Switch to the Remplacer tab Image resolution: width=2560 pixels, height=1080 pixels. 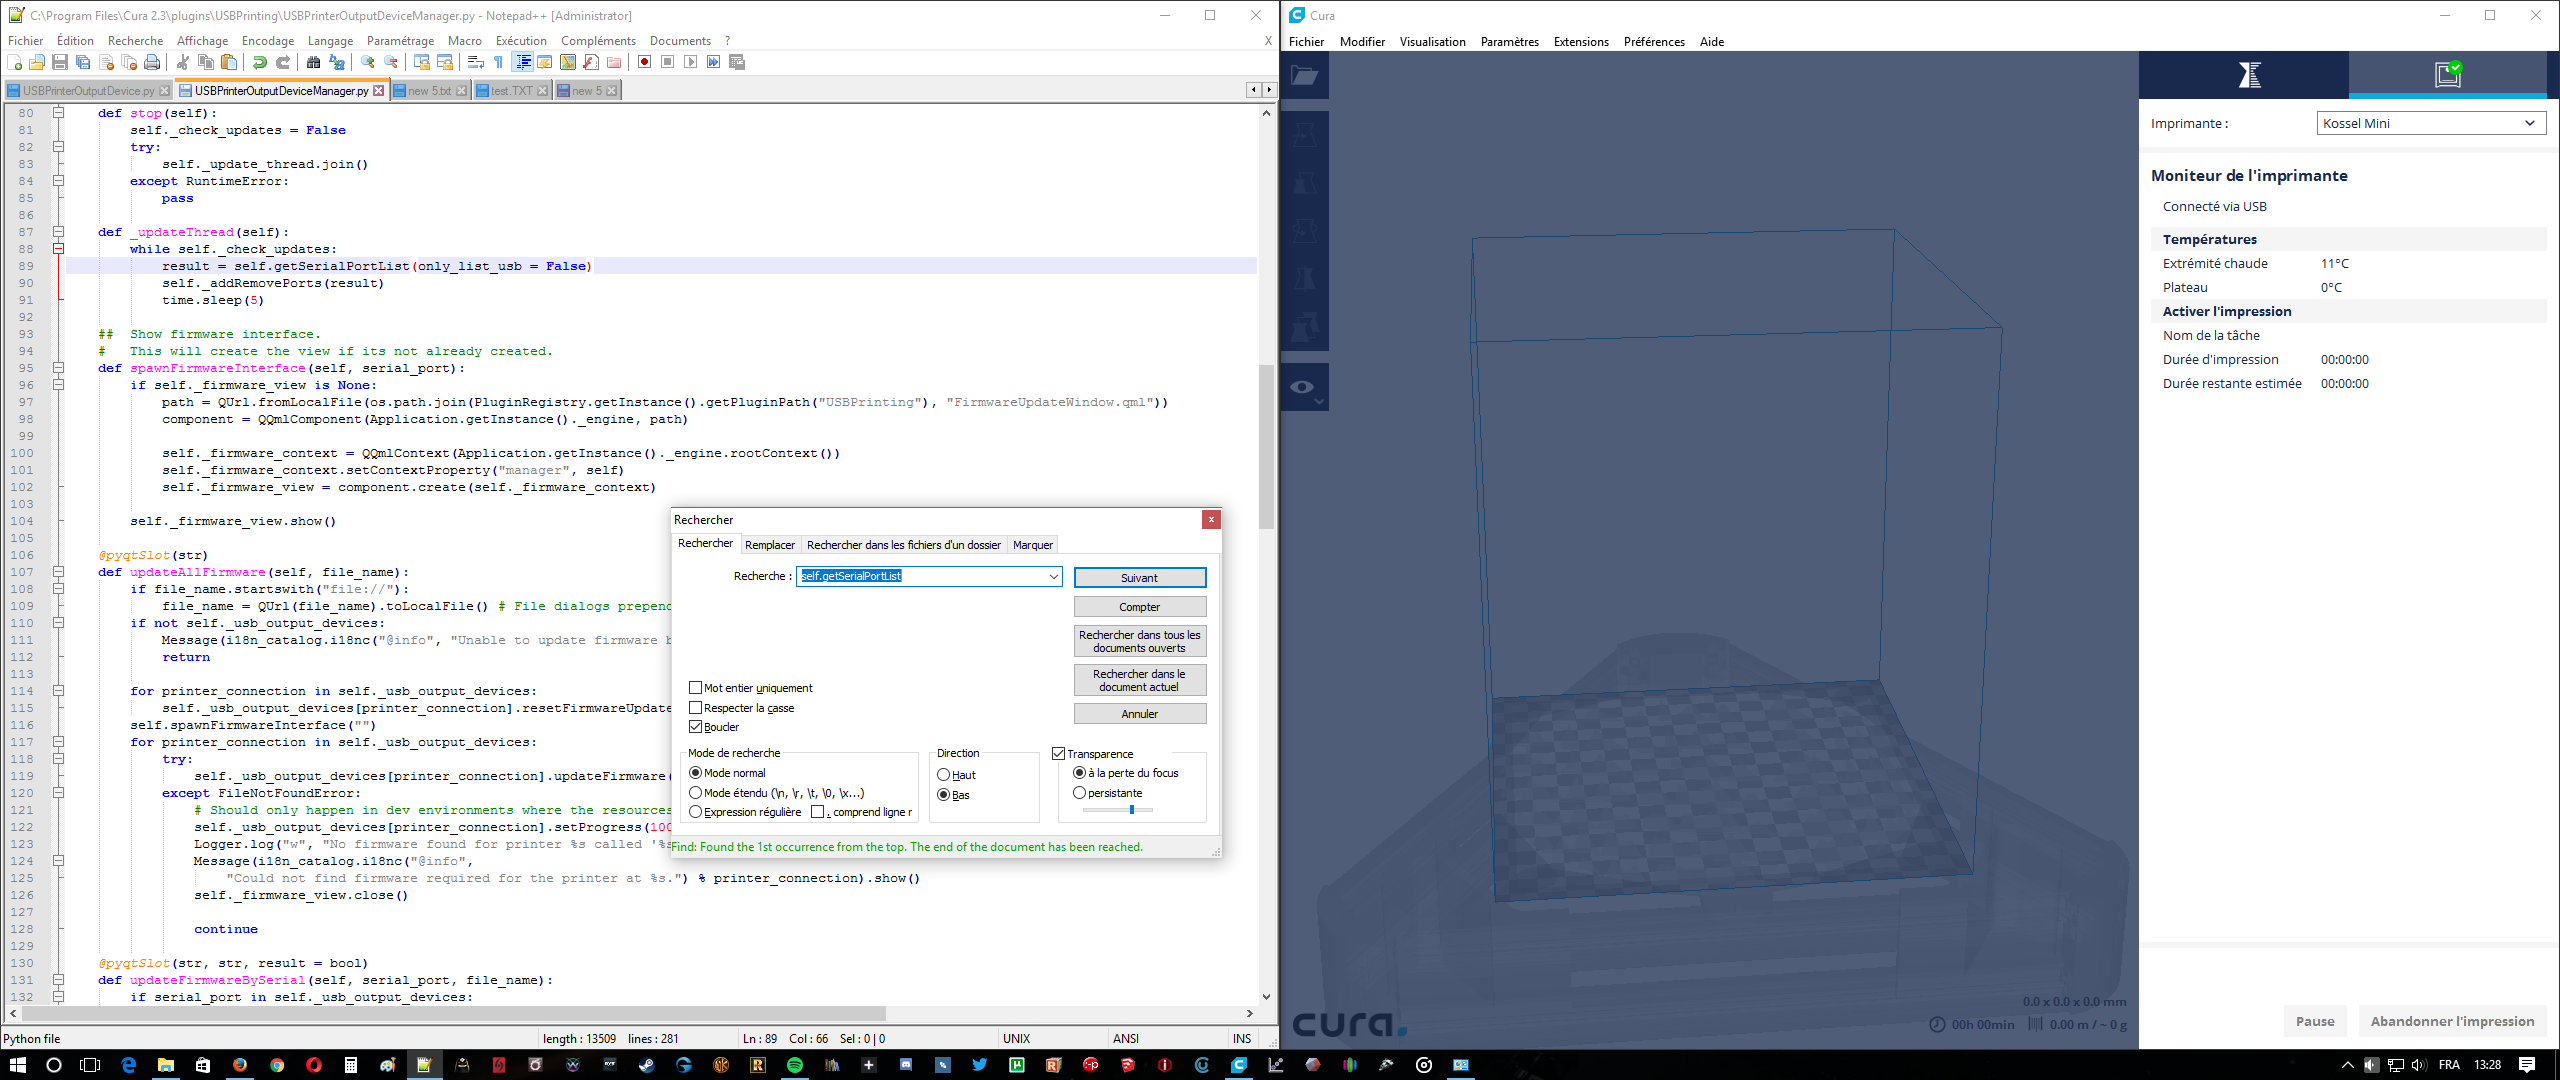(769, 545)
